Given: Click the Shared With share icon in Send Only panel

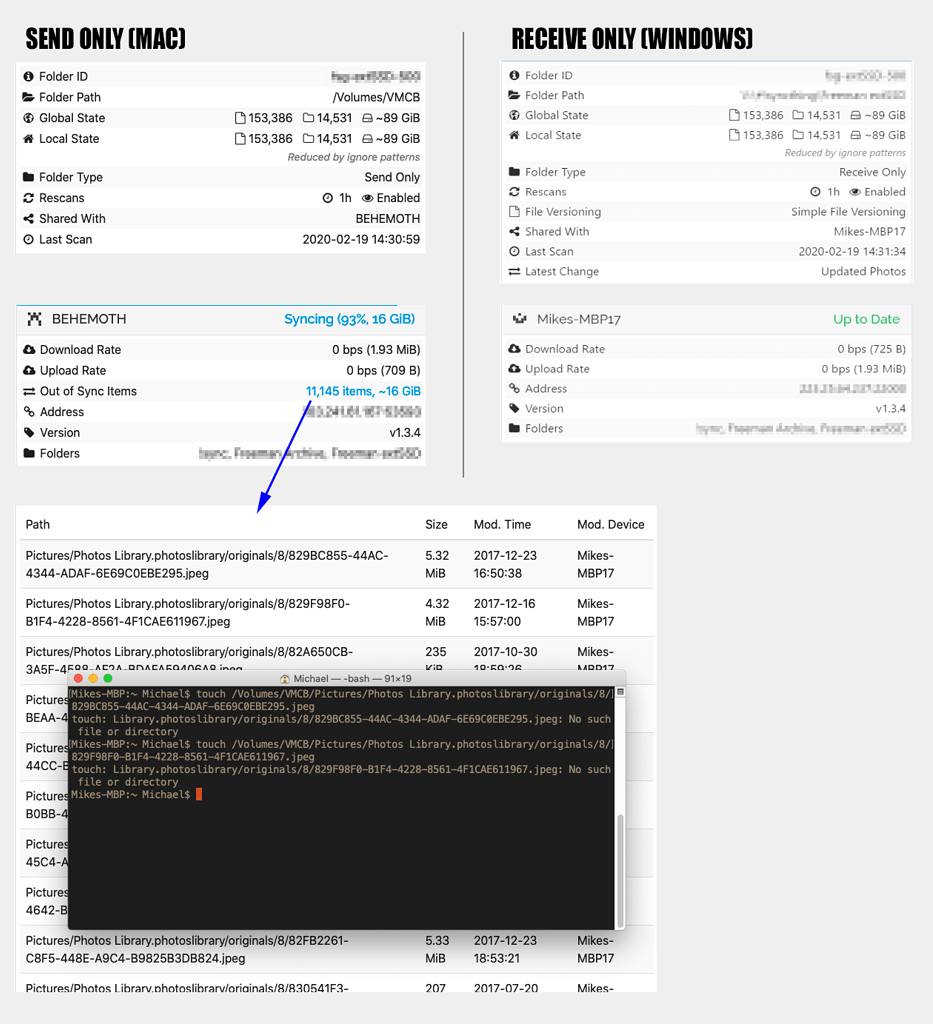Looking at the screenshot, I should [x=28, y=219].
